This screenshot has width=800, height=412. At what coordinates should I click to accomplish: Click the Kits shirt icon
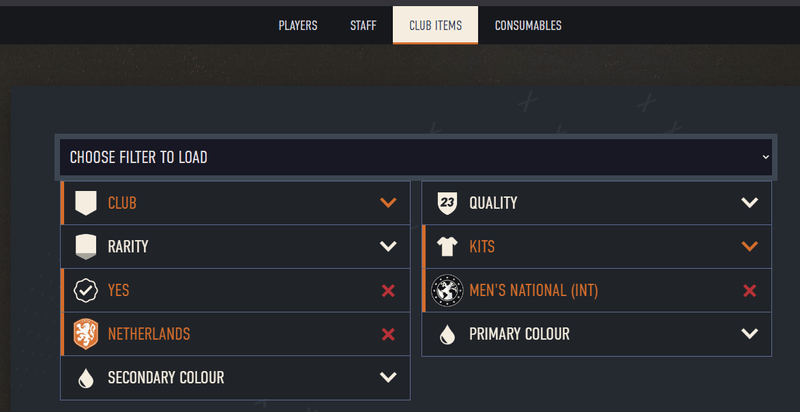pos(447,246)
